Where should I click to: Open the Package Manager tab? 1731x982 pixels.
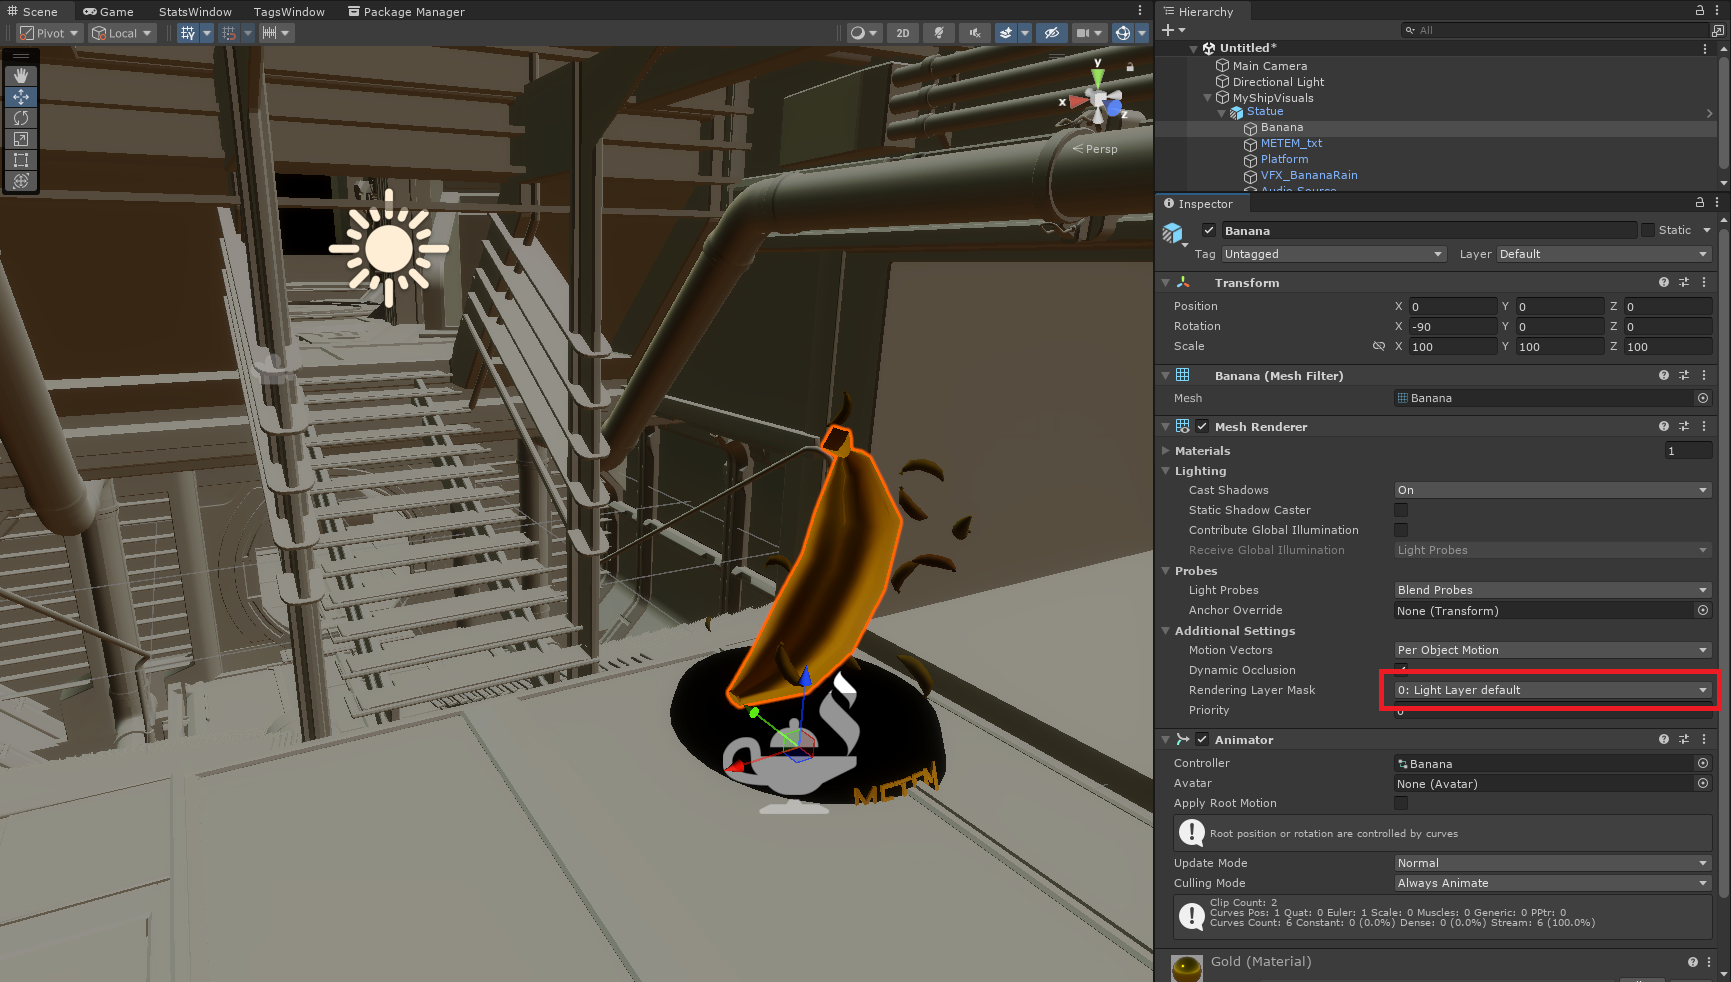tap(406, 12)
